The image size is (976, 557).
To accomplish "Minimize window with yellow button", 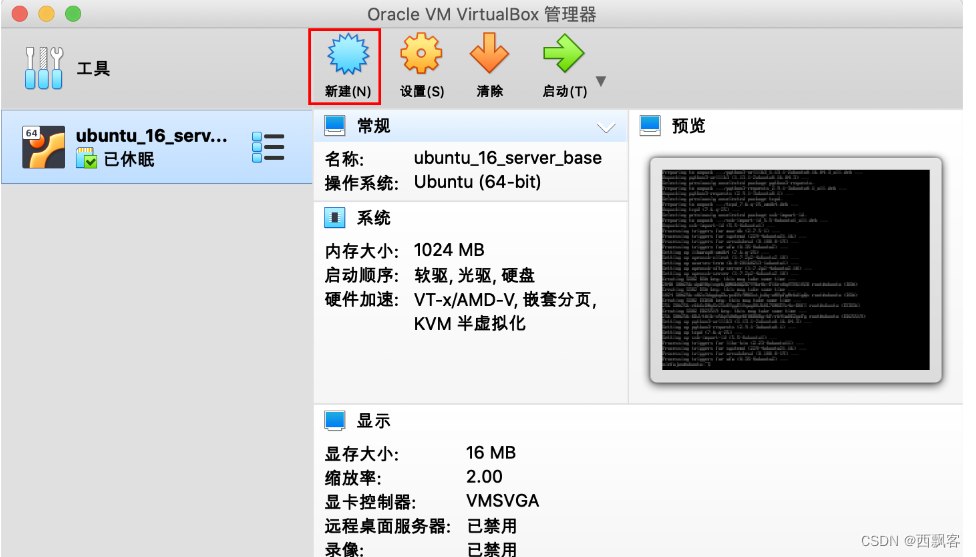I will tap(47, 13).
